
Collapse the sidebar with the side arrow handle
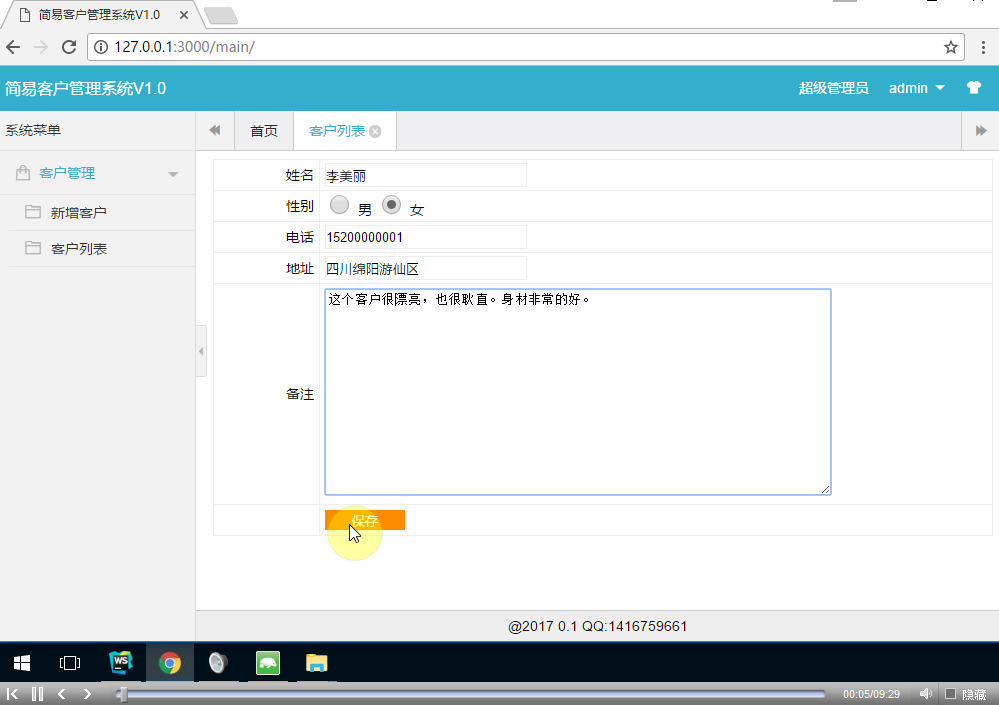tap(201, 351)
